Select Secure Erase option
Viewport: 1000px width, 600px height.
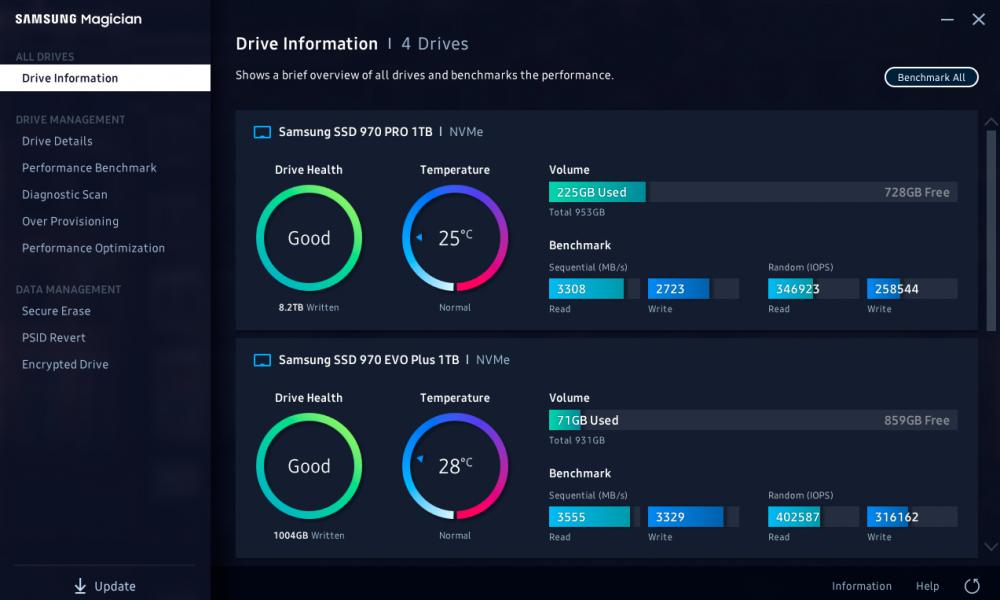56,311
